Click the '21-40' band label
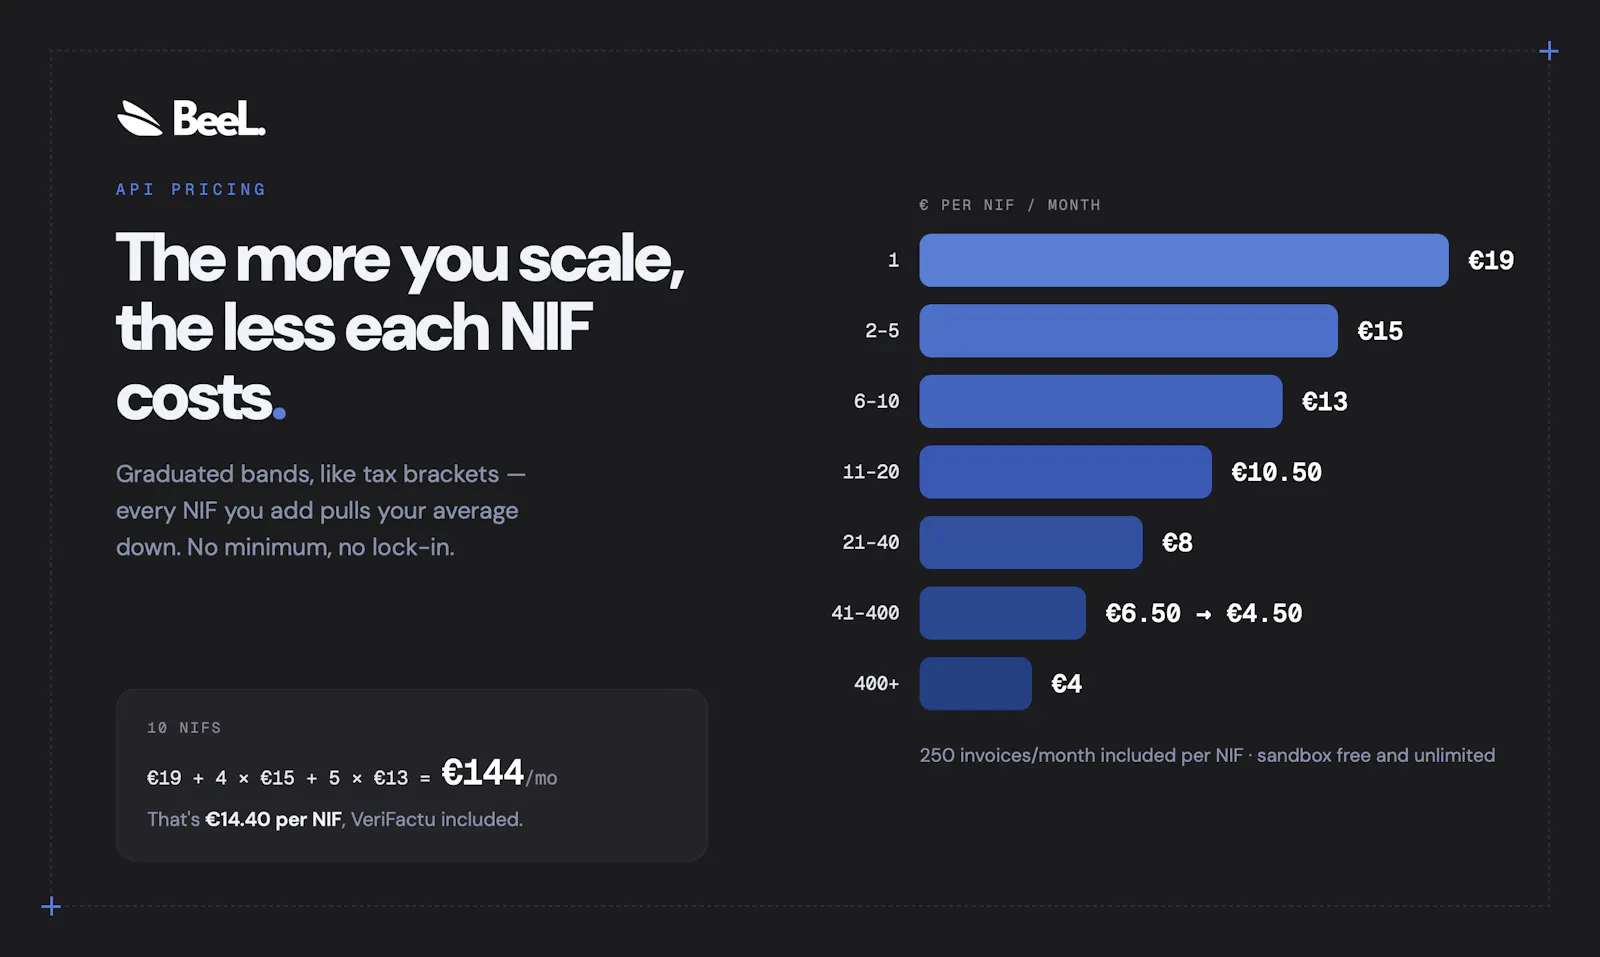 coord(871,542)
